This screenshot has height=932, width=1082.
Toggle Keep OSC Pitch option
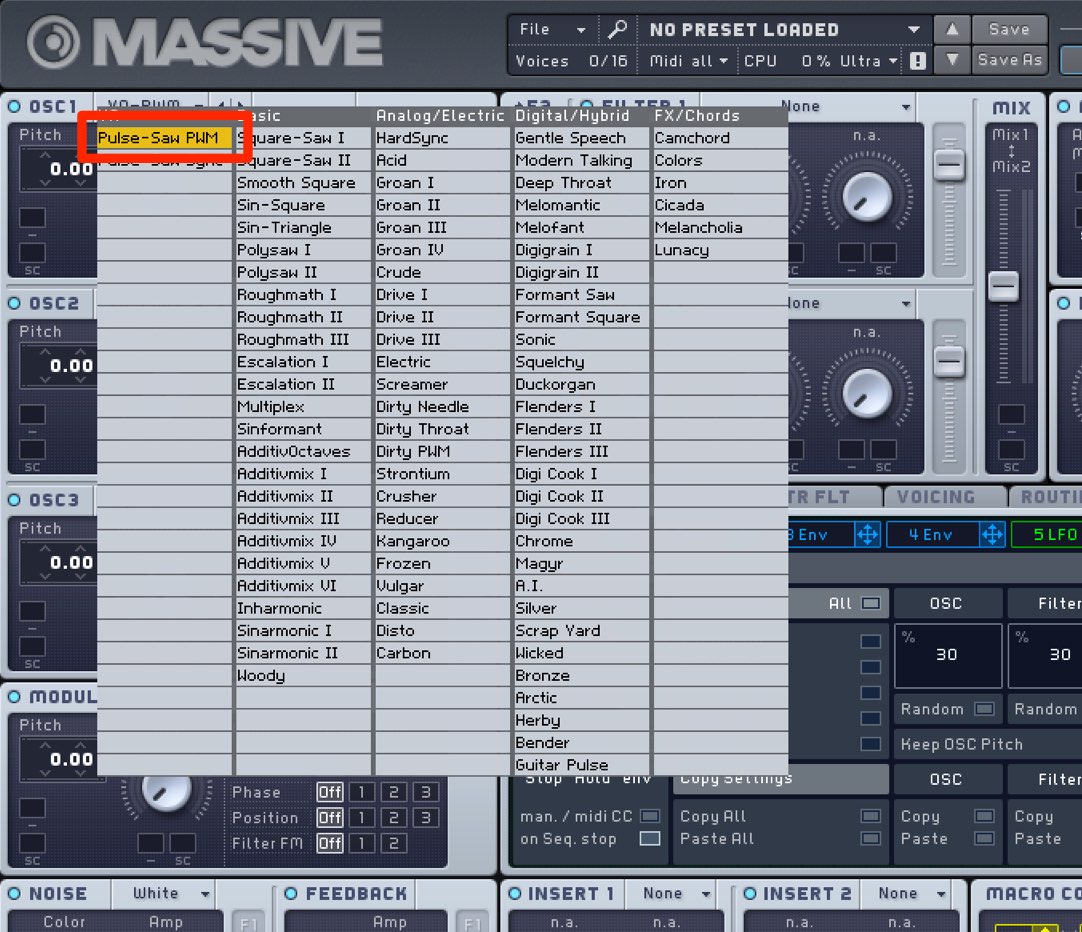click(x=987, y=744)
